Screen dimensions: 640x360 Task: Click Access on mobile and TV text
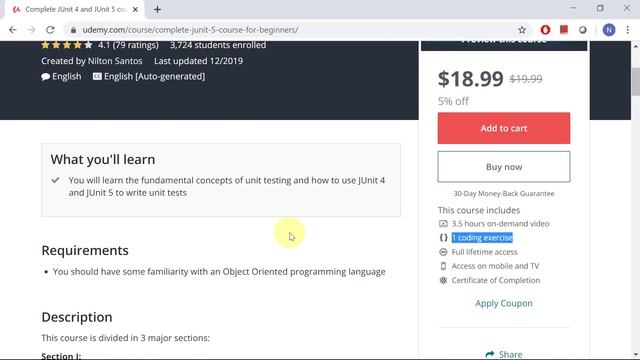495,266
